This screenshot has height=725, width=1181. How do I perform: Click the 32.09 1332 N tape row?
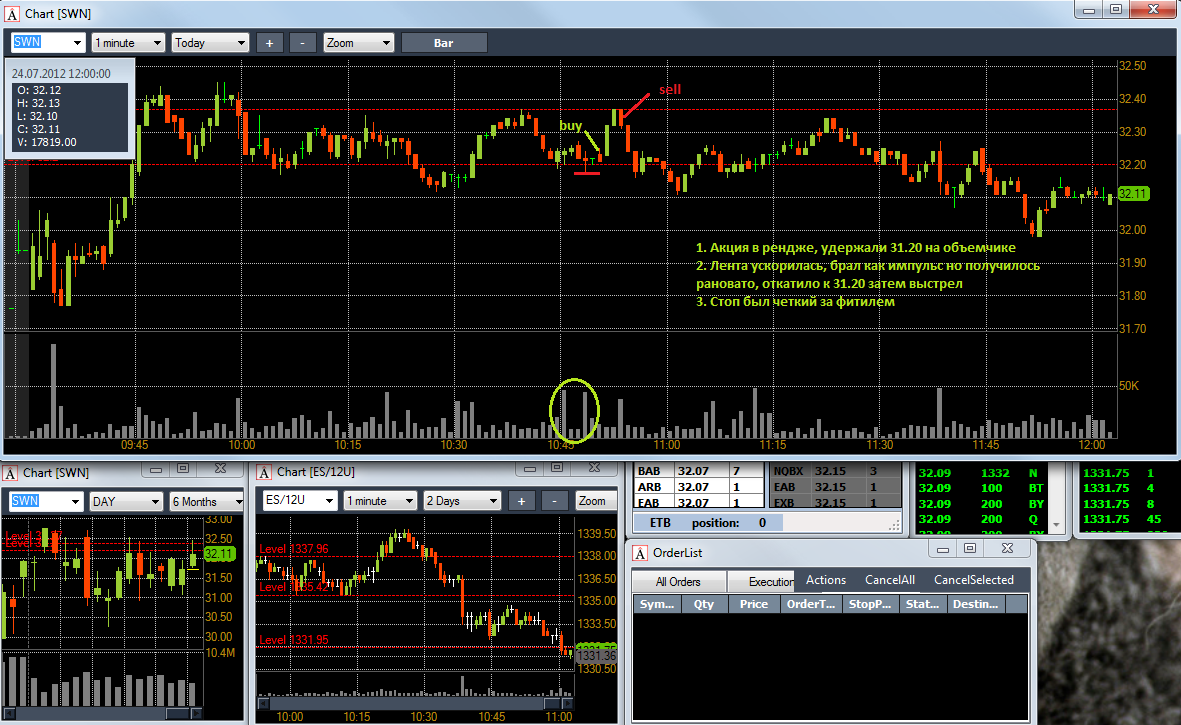[981, 473]
